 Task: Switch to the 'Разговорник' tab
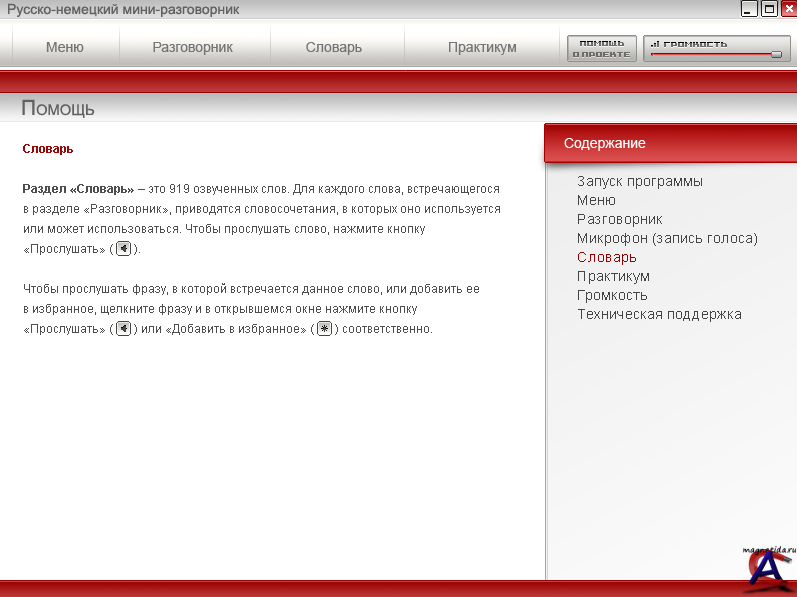[x=192, y=47]
